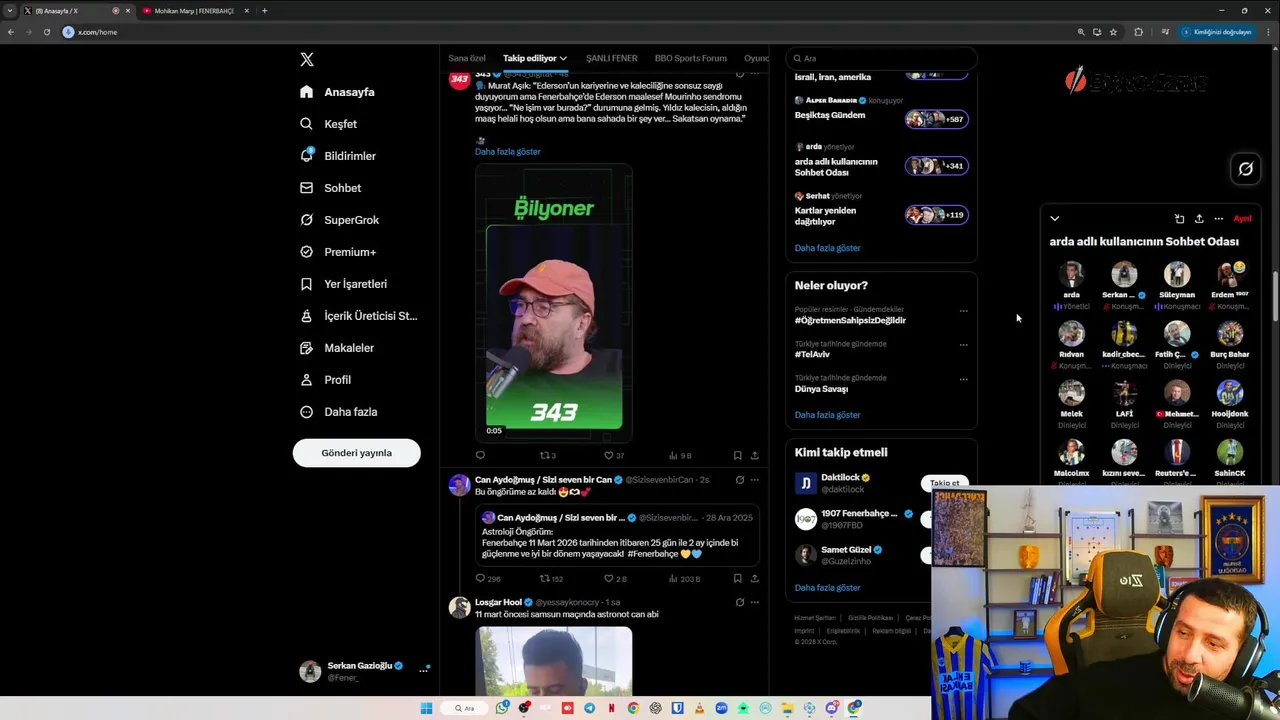Click Grok icon on Losgar Hool post
Viewport: 1280px width, 720px height.
pos(740,602)
